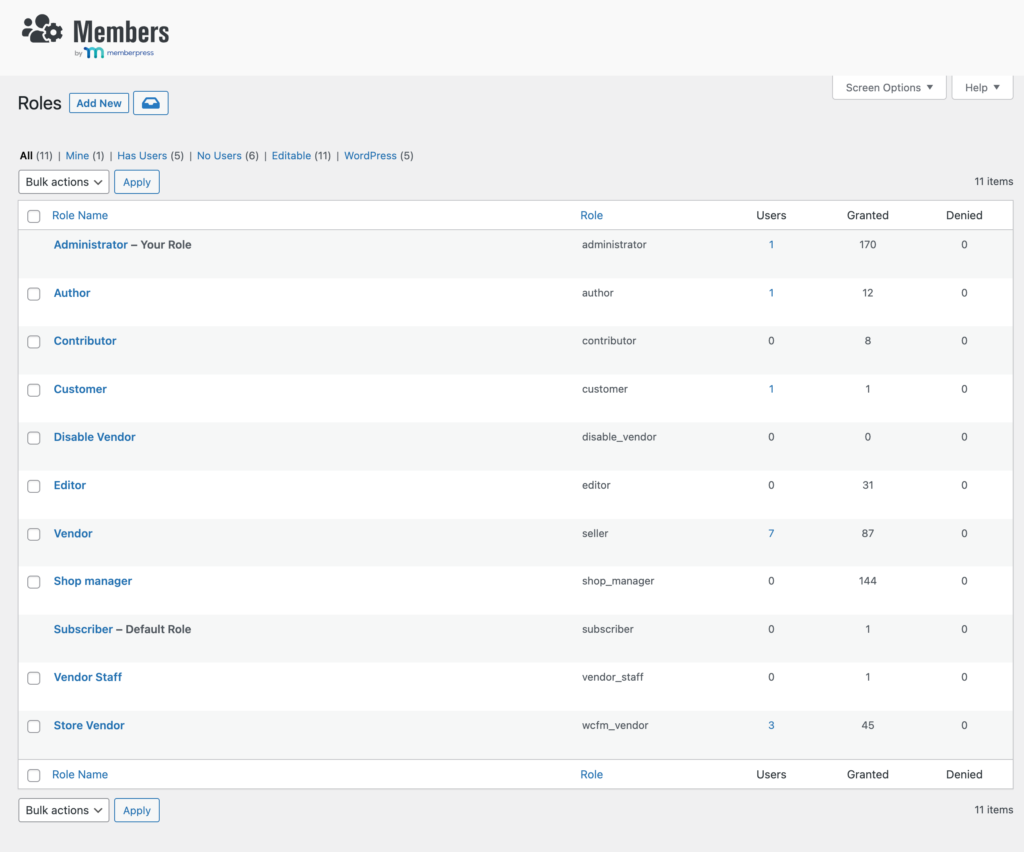Open the top Bulk actions dropdown
This screenshot has height=852, width=1024.
64,182
